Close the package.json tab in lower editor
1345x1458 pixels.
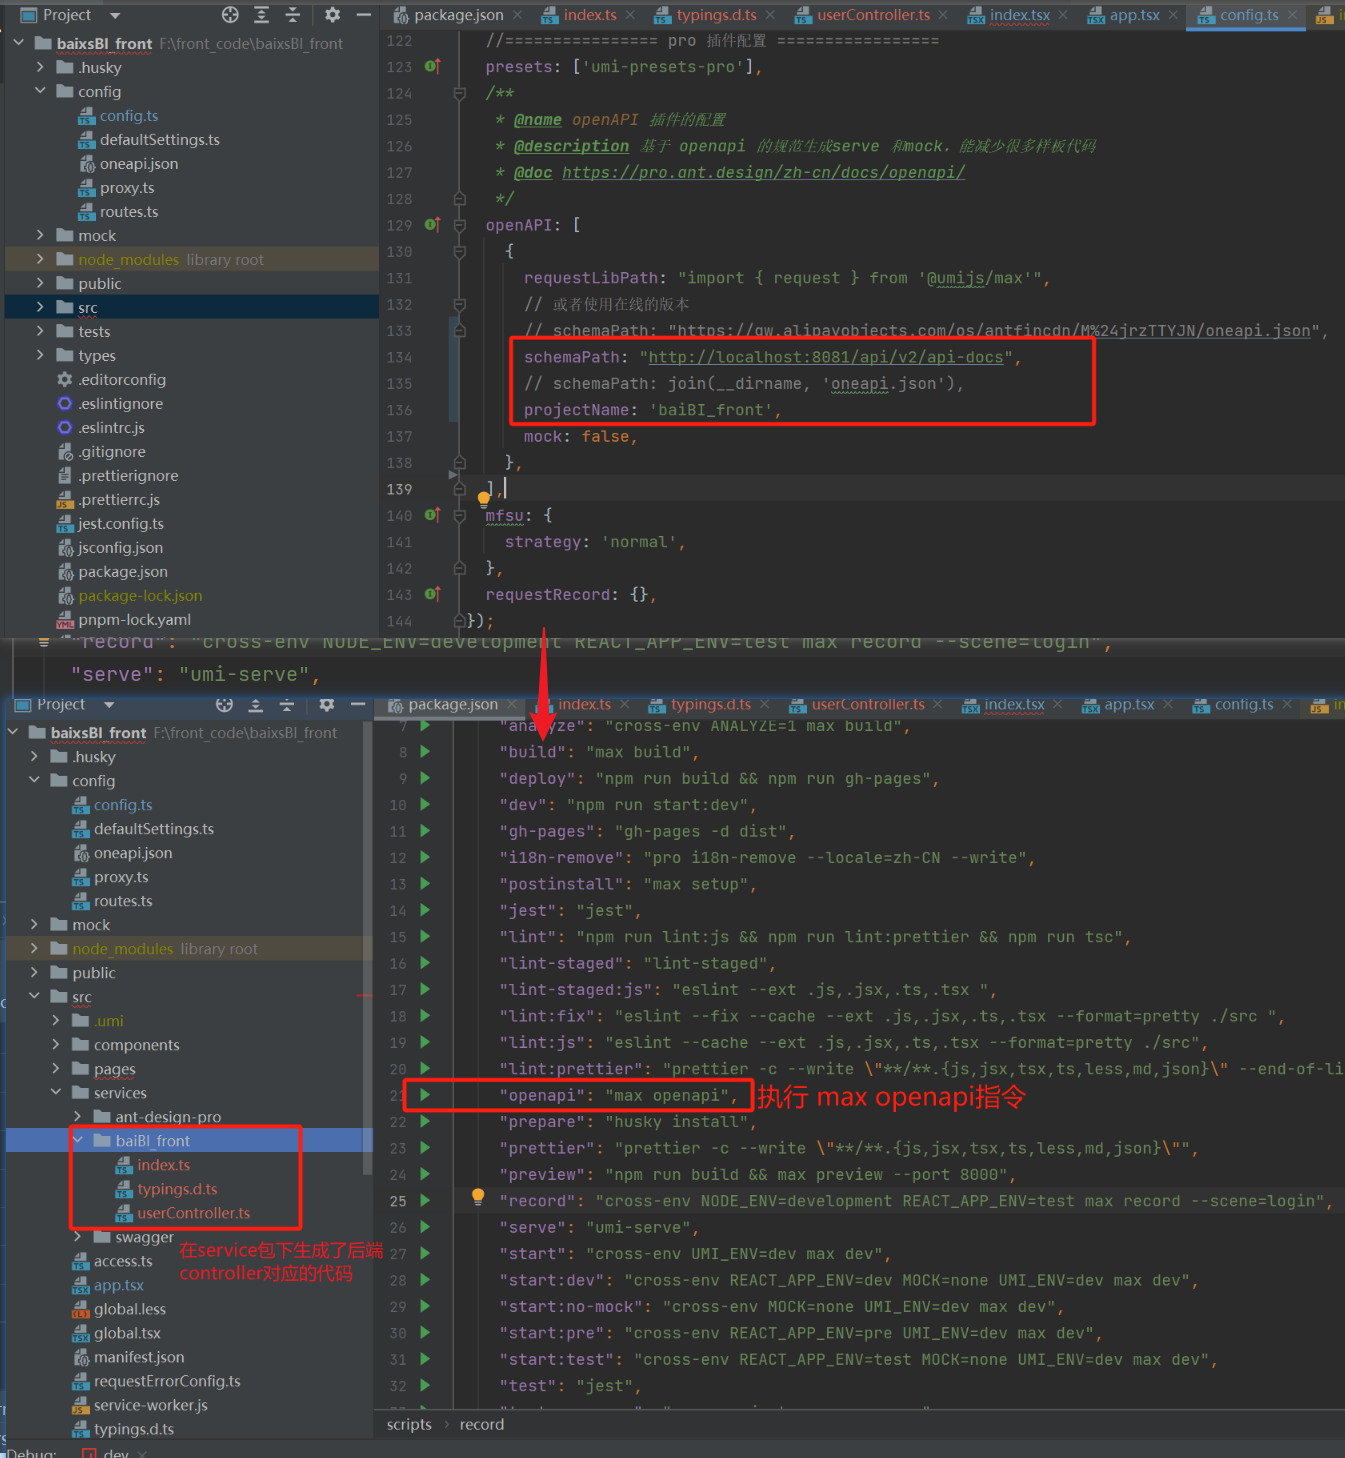(x=512, y=705)
